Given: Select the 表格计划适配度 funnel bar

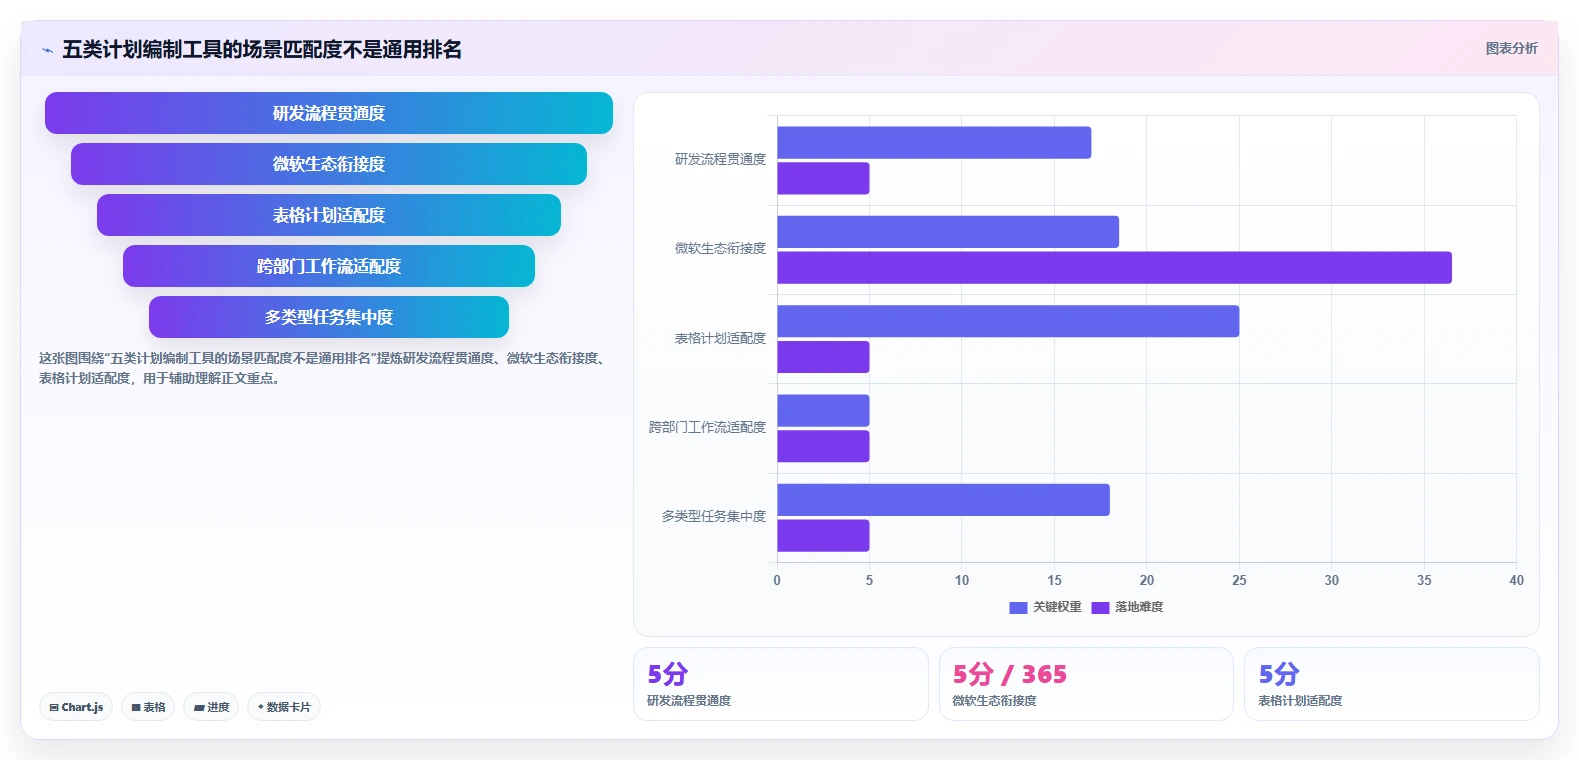Looking at the screenshot, I should [x=329, y=215].
